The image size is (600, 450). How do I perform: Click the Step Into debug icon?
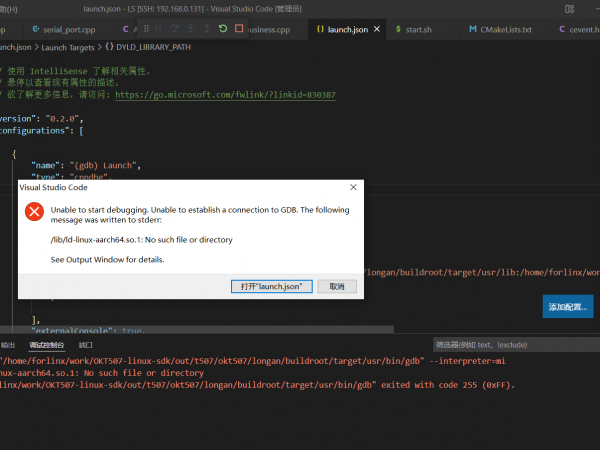pos(191,29)
